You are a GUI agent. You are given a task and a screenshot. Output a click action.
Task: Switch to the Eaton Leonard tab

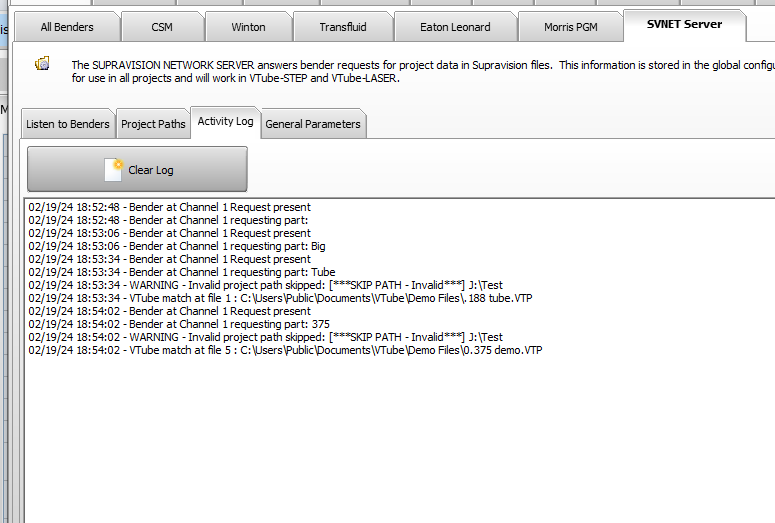pos(455,27)
